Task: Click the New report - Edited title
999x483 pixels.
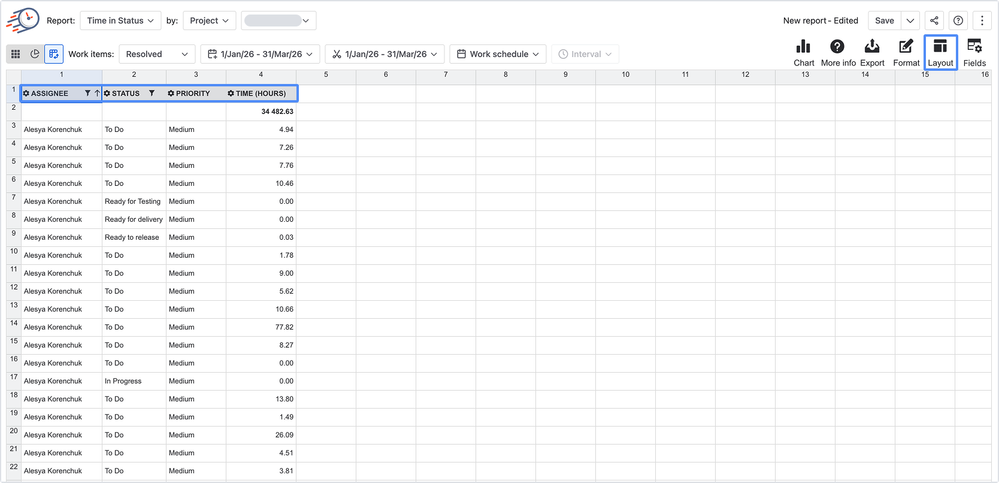Action: [821, 21]
